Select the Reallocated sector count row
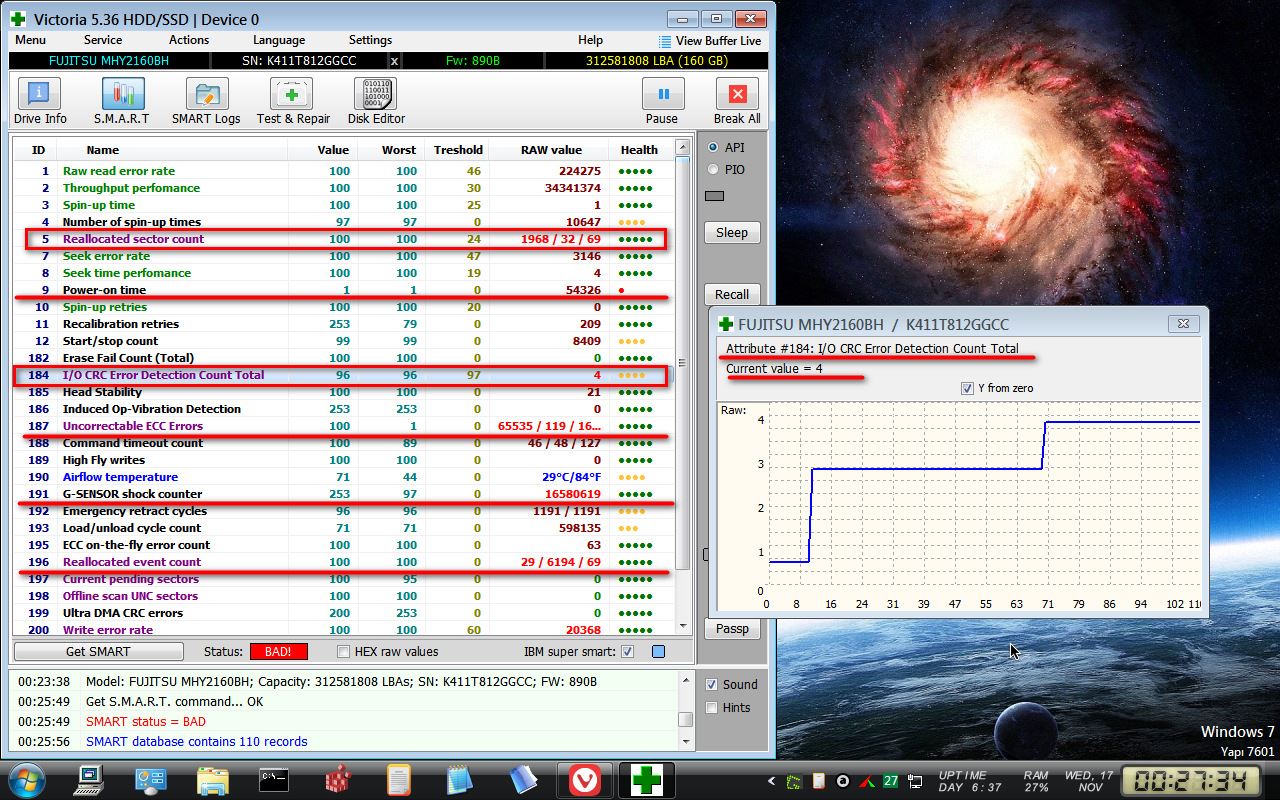Viewport: 1280px width, 800px height. [x=345, y=239]
